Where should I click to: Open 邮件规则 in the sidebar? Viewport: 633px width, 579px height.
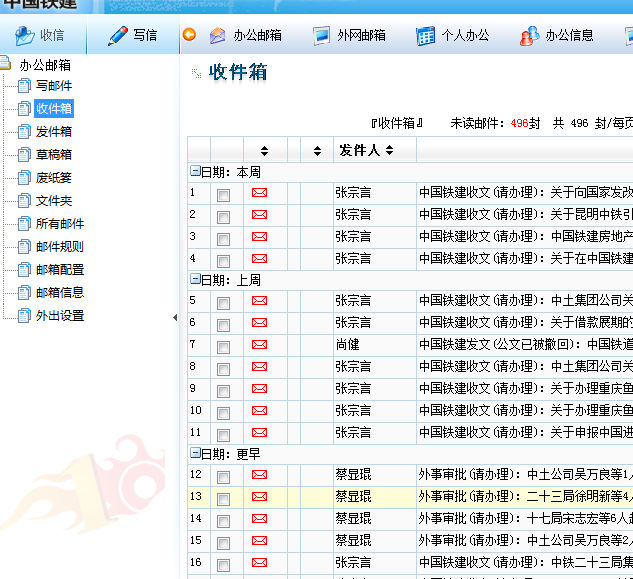tap(60, 247)
